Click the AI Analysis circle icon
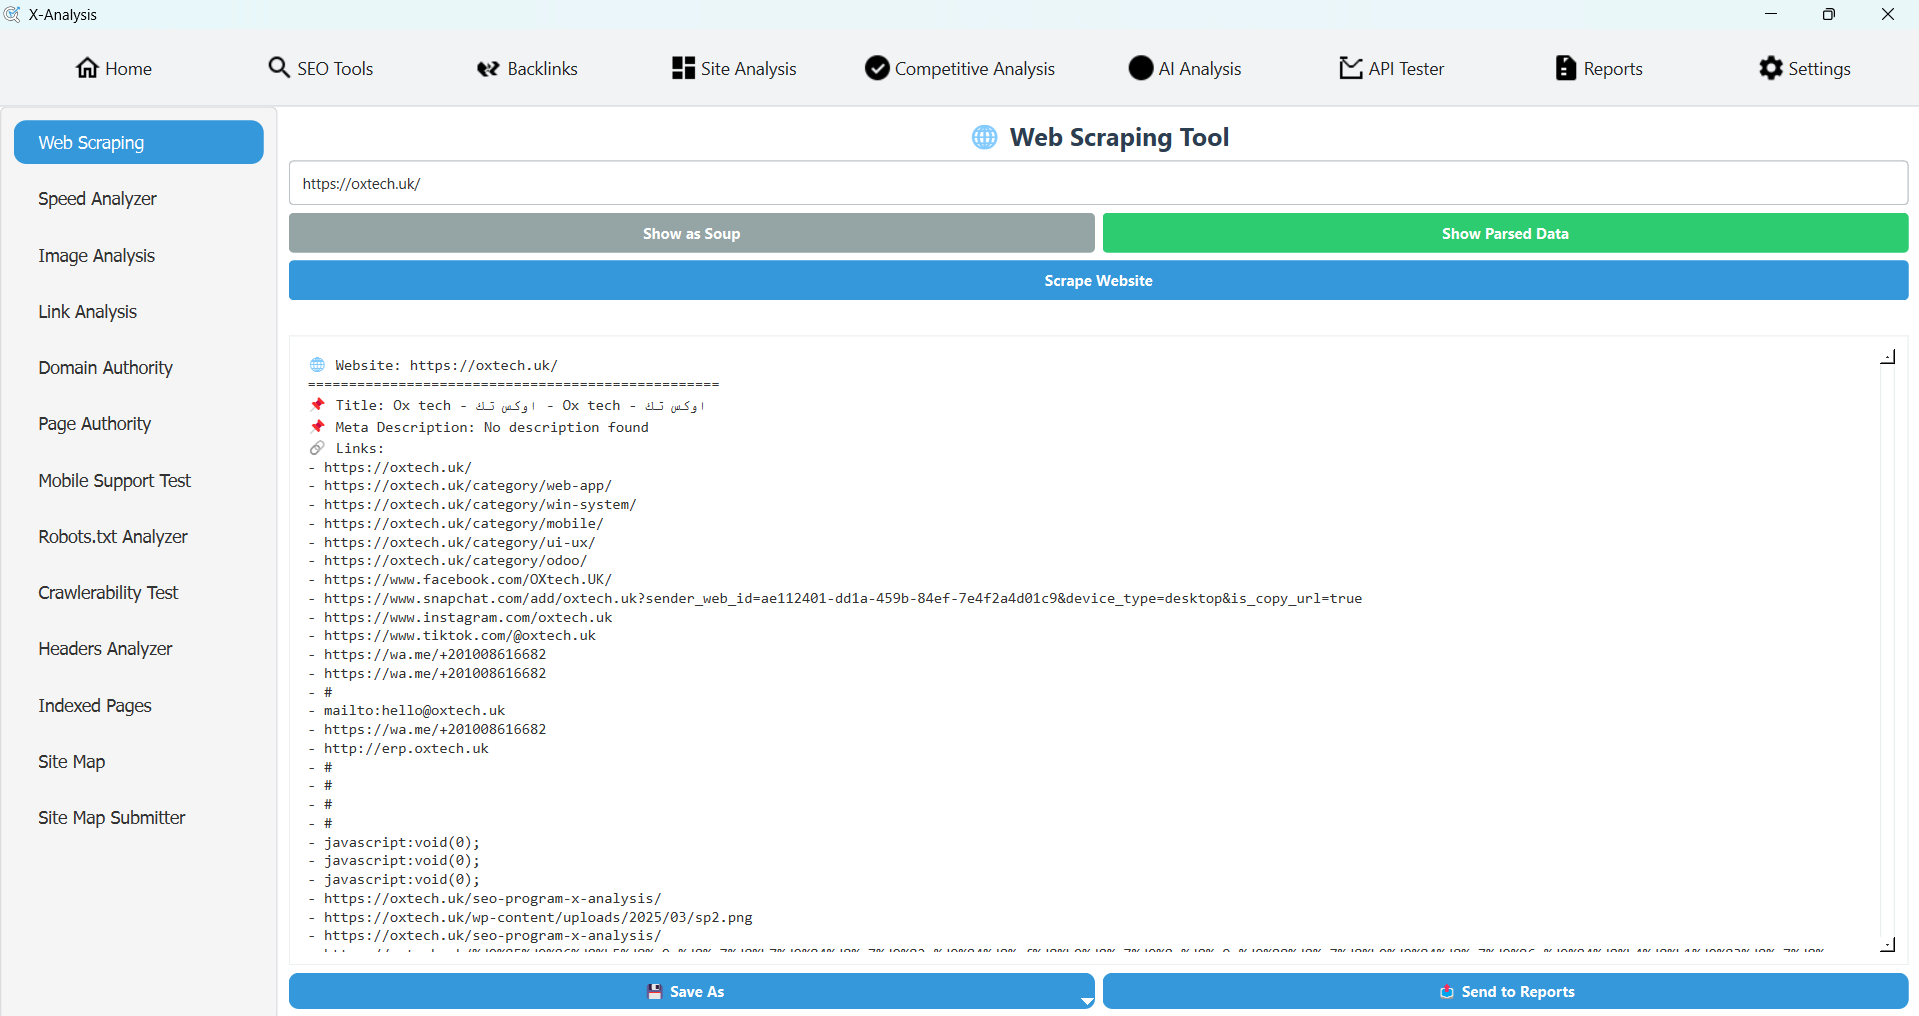This screenshot has width=1919, height=1016. 1141,68
